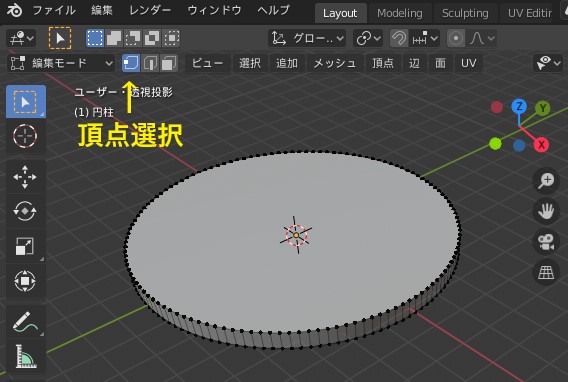
Task: Open the 選択 menu
Action: (250, 63)
